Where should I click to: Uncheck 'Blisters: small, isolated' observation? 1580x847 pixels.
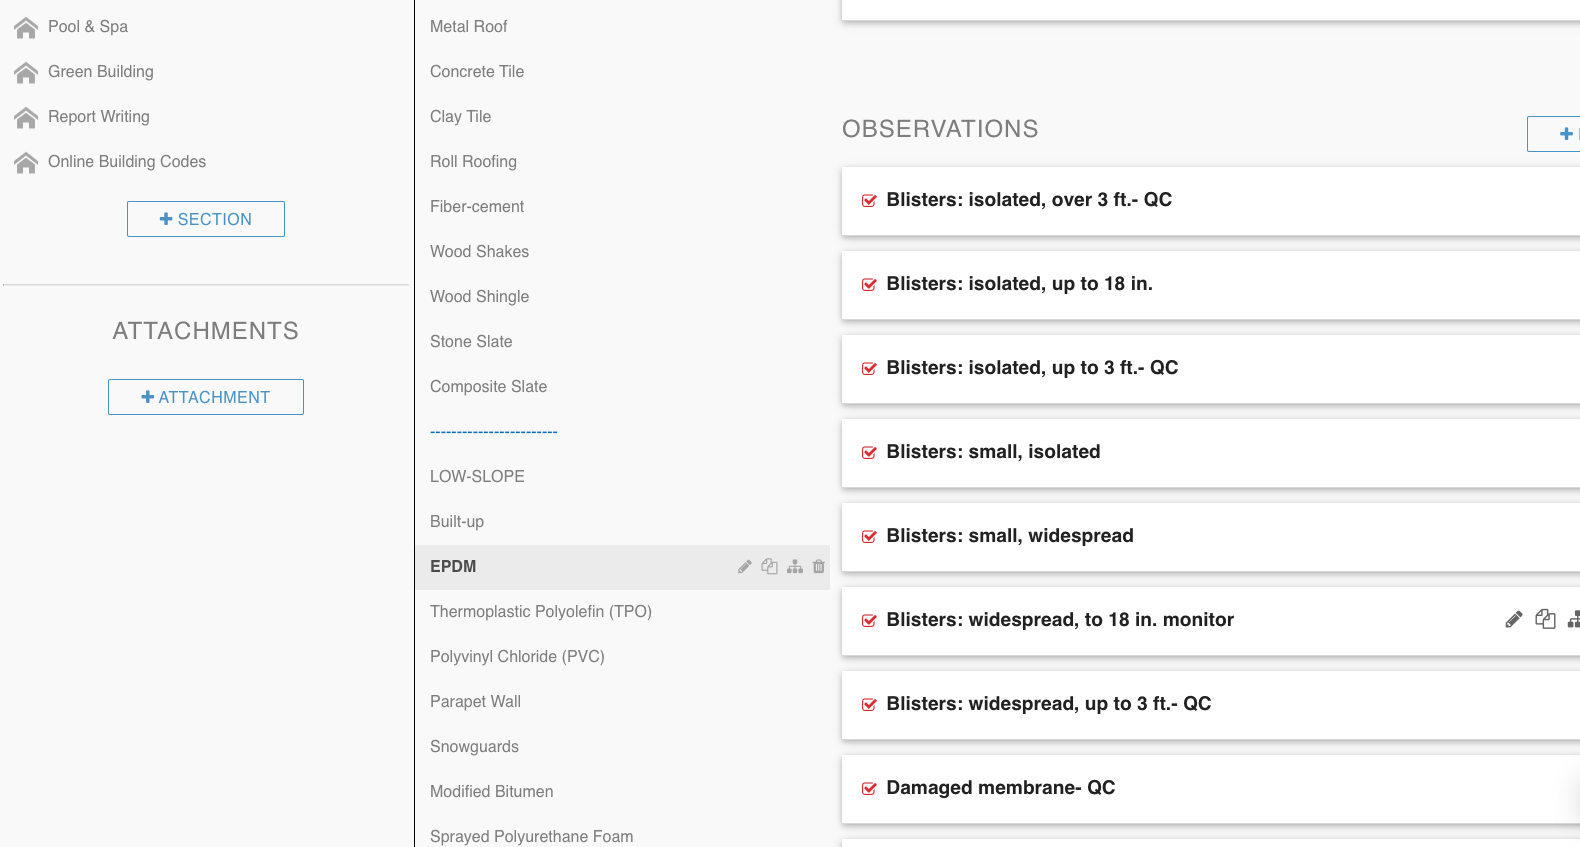click(x=869, y=453)
